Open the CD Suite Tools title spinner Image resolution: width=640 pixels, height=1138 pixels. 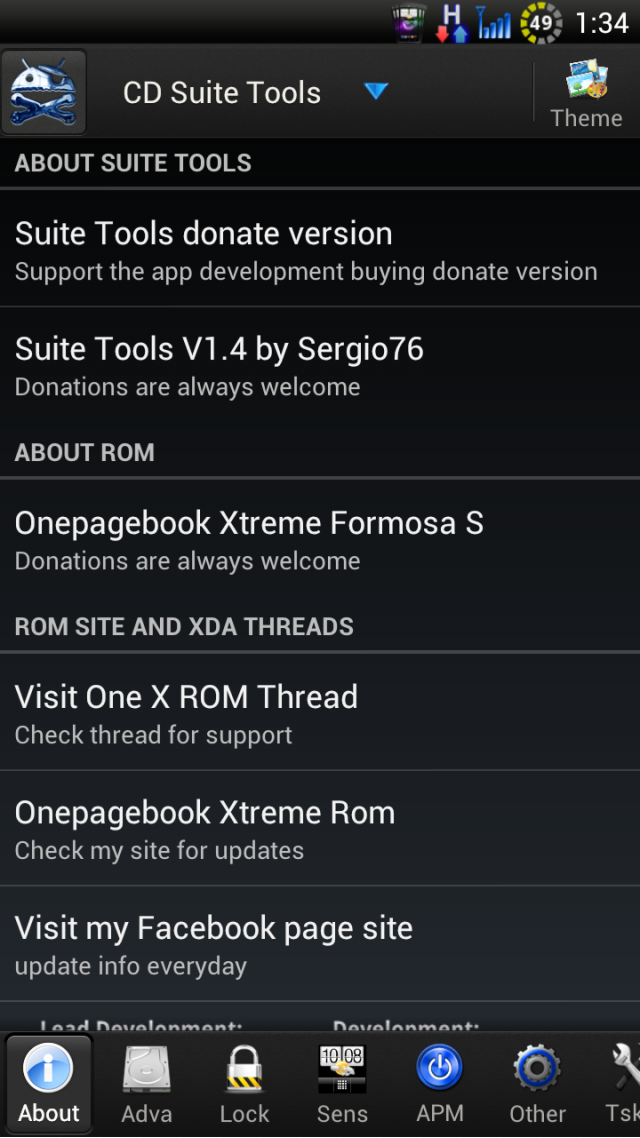[x=250, y=92]
